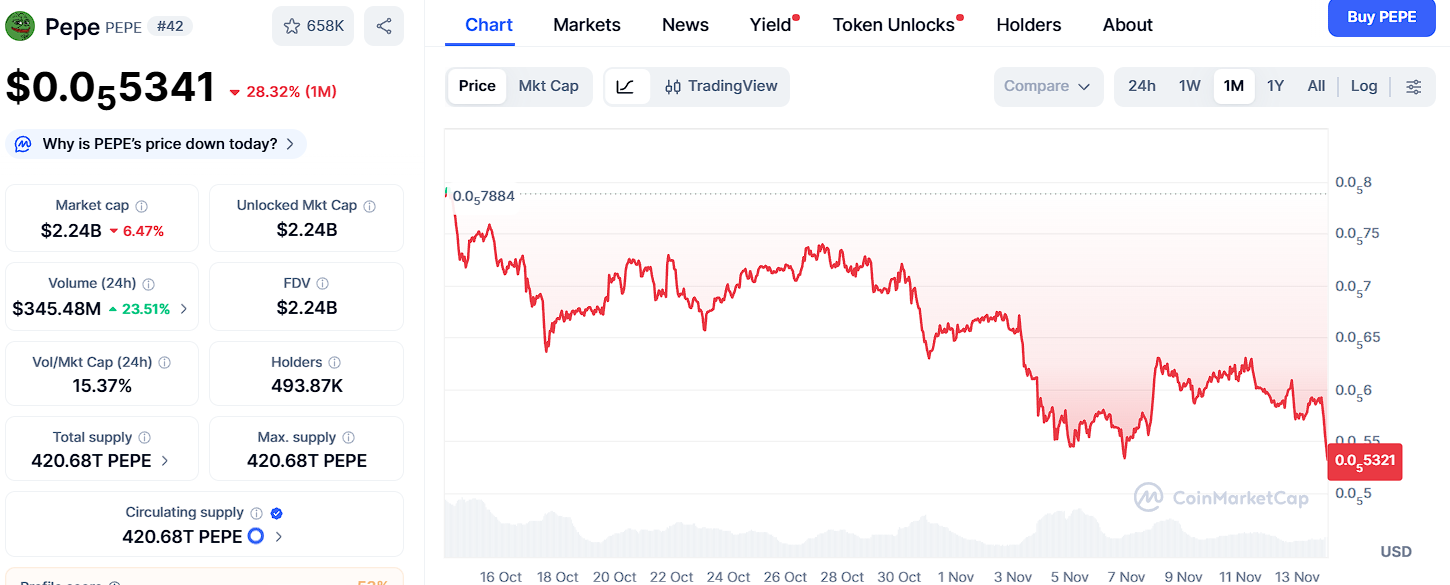Switch chart to Mkt Cap view
Image resolution: width=1450 pixels, height=585 pixels.
[x=548, y=87]
